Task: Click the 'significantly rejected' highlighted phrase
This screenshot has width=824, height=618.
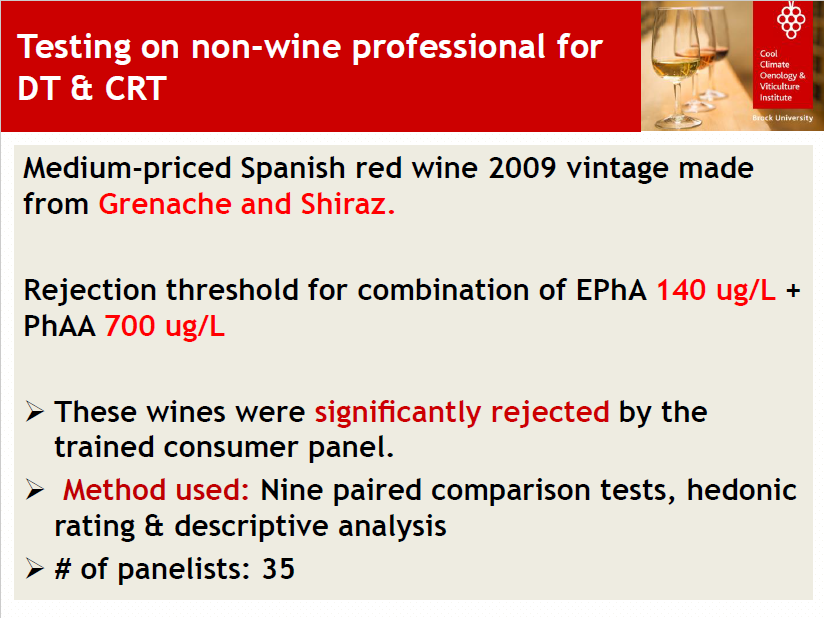Action: tap(462, 412)
